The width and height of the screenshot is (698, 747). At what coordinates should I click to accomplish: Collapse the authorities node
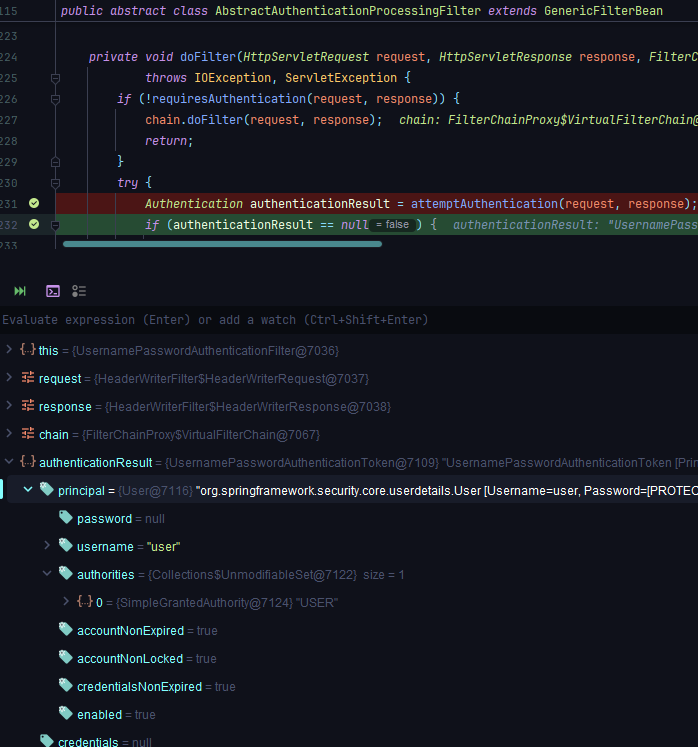click(x=47, y=574)
